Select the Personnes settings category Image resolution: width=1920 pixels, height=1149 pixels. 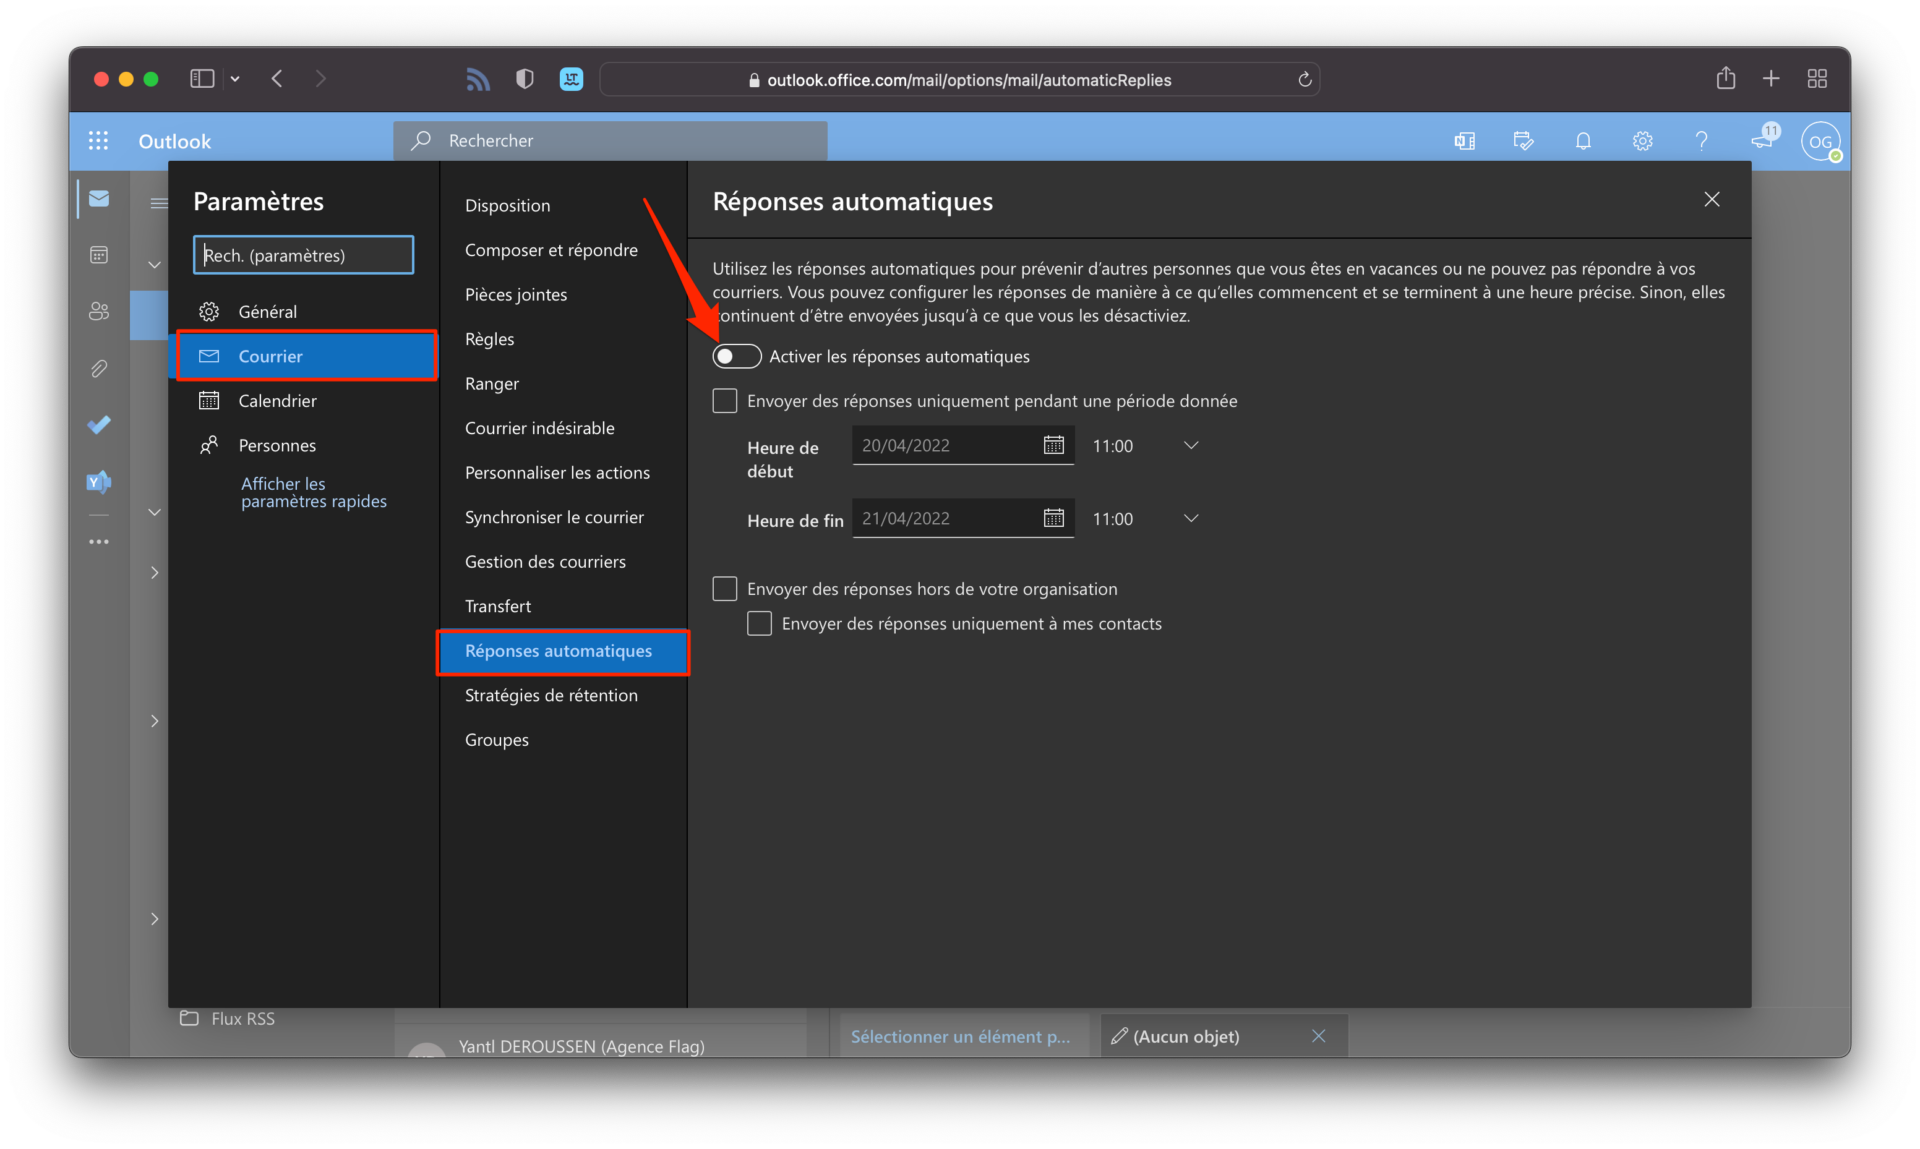click(306, 445)
